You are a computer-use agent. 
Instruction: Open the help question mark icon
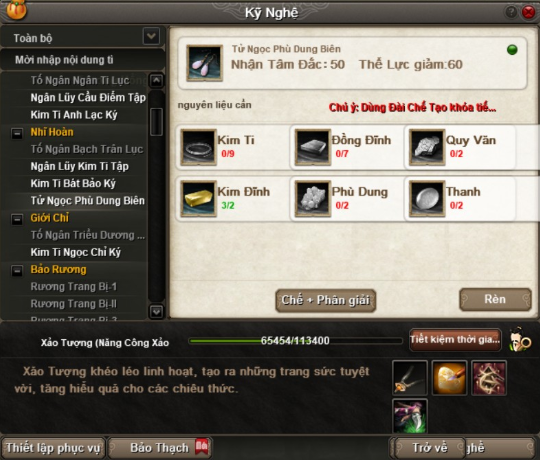(x=511, y=12)
